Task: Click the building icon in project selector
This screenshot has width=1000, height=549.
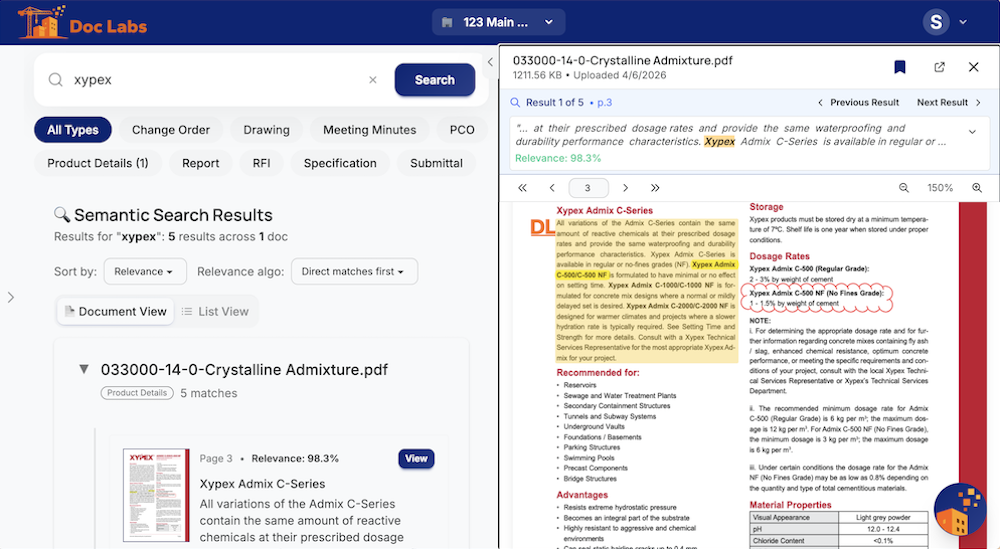Action: [447, 22]
